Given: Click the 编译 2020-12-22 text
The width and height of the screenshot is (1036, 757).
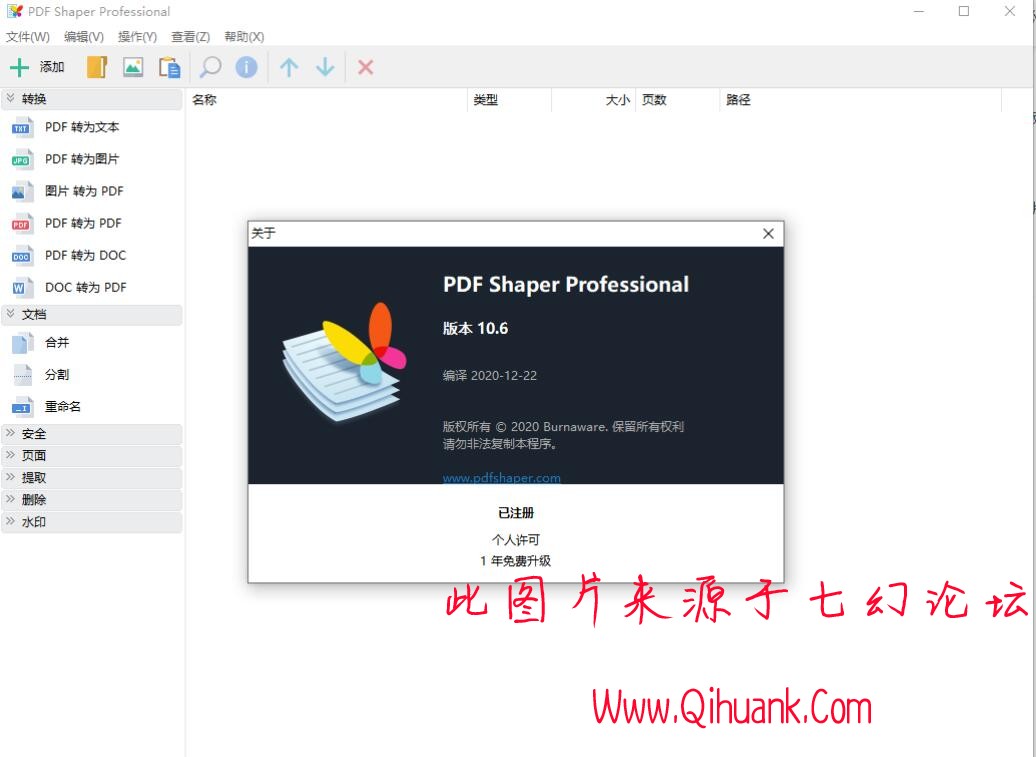Looking at the screenshot, I should 490,375.
